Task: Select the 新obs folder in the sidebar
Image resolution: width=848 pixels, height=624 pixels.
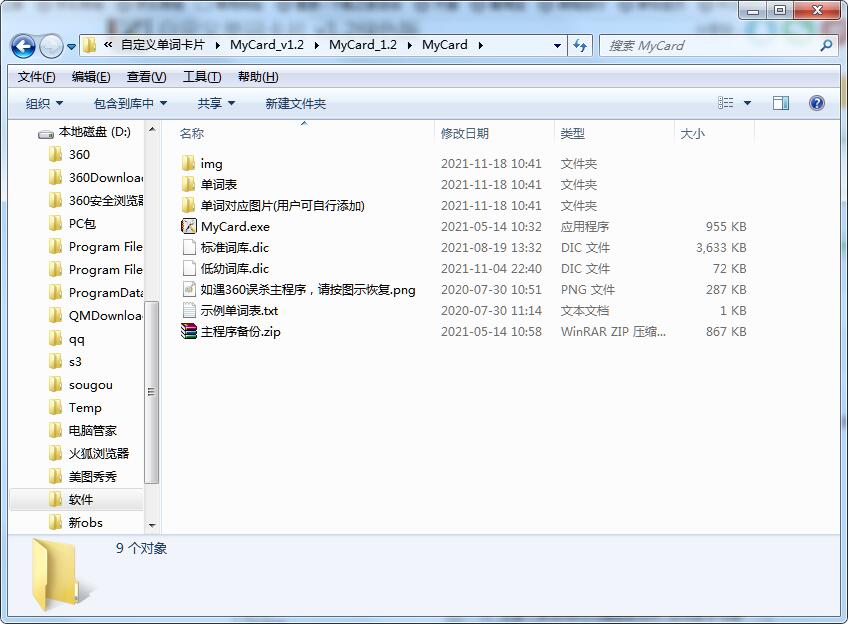Action: pyautogui.click(x=76, y=522)
